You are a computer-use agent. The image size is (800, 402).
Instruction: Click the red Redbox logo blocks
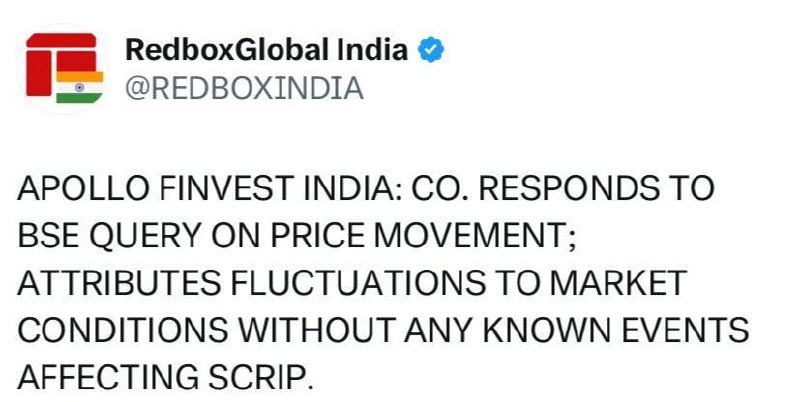[61, 62]
